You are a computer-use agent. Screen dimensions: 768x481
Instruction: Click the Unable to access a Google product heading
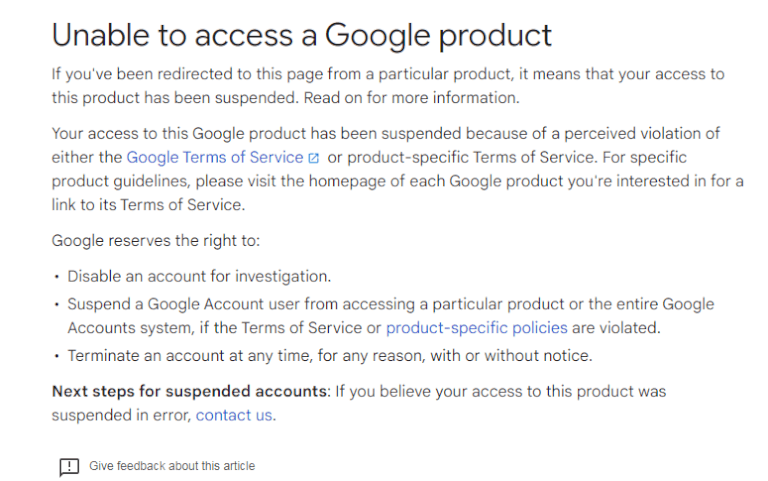coord(302,35)
